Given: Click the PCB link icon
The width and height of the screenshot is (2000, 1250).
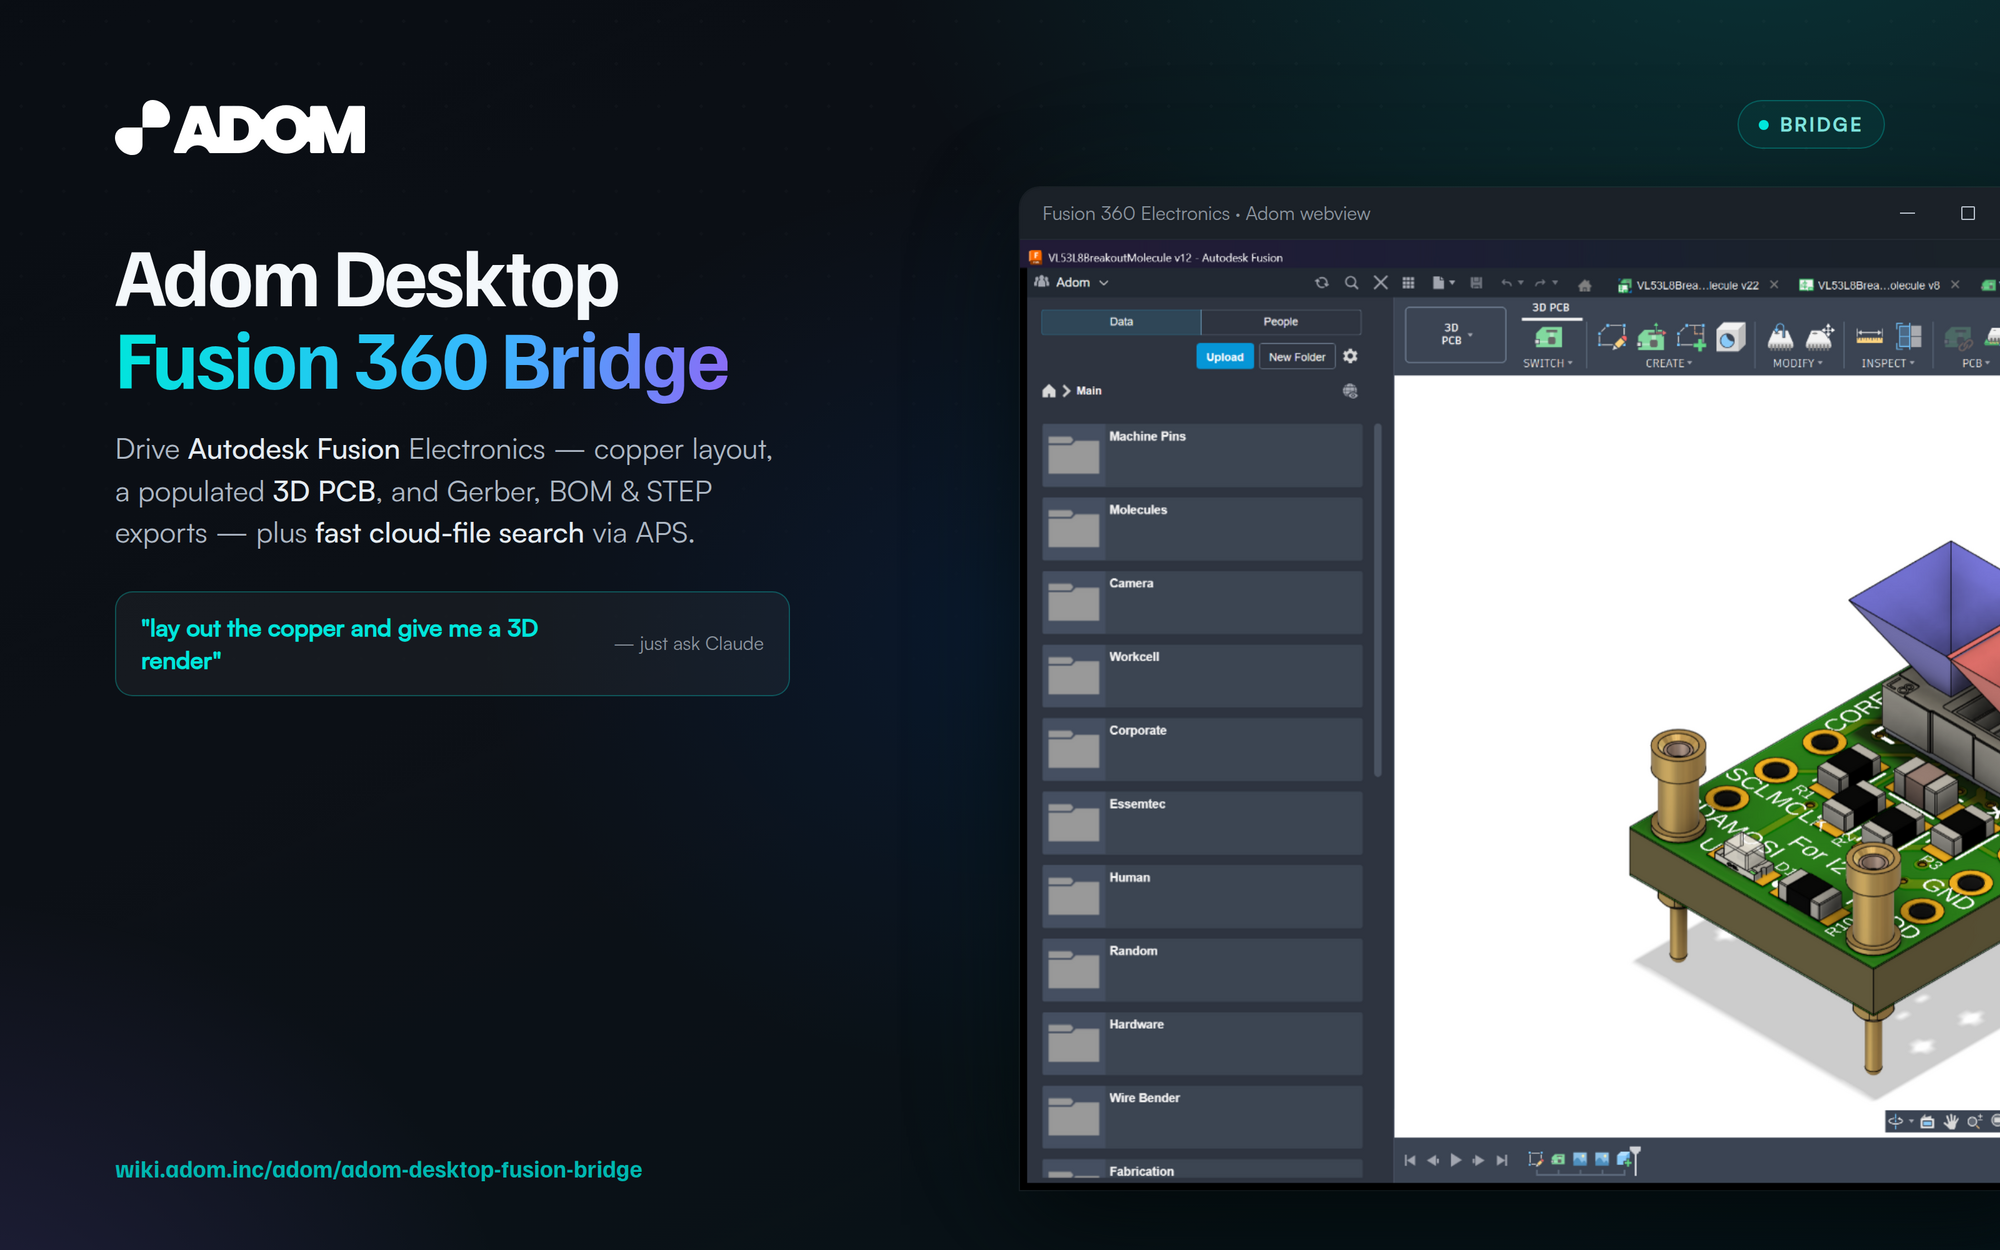Looking at the screenshot, I should point(1958,338).
